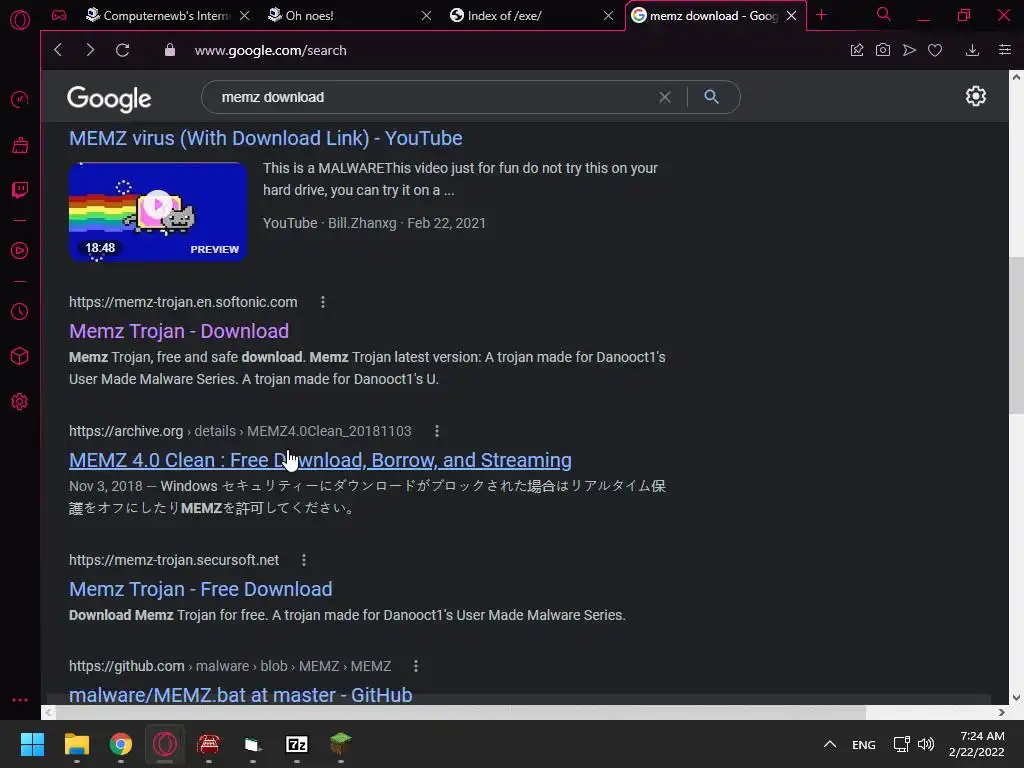
Task: Show hidden system tray icons
Action: (x=830, y=744)
